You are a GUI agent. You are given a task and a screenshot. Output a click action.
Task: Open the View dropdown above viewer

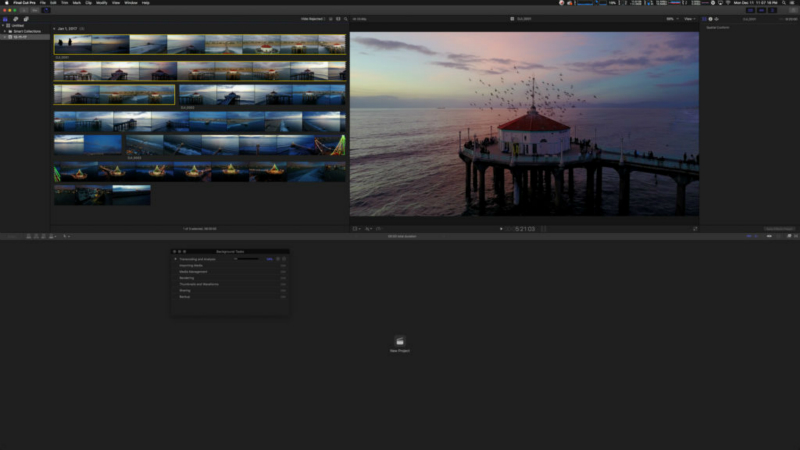pyautogui.click(x=690, y=18)
